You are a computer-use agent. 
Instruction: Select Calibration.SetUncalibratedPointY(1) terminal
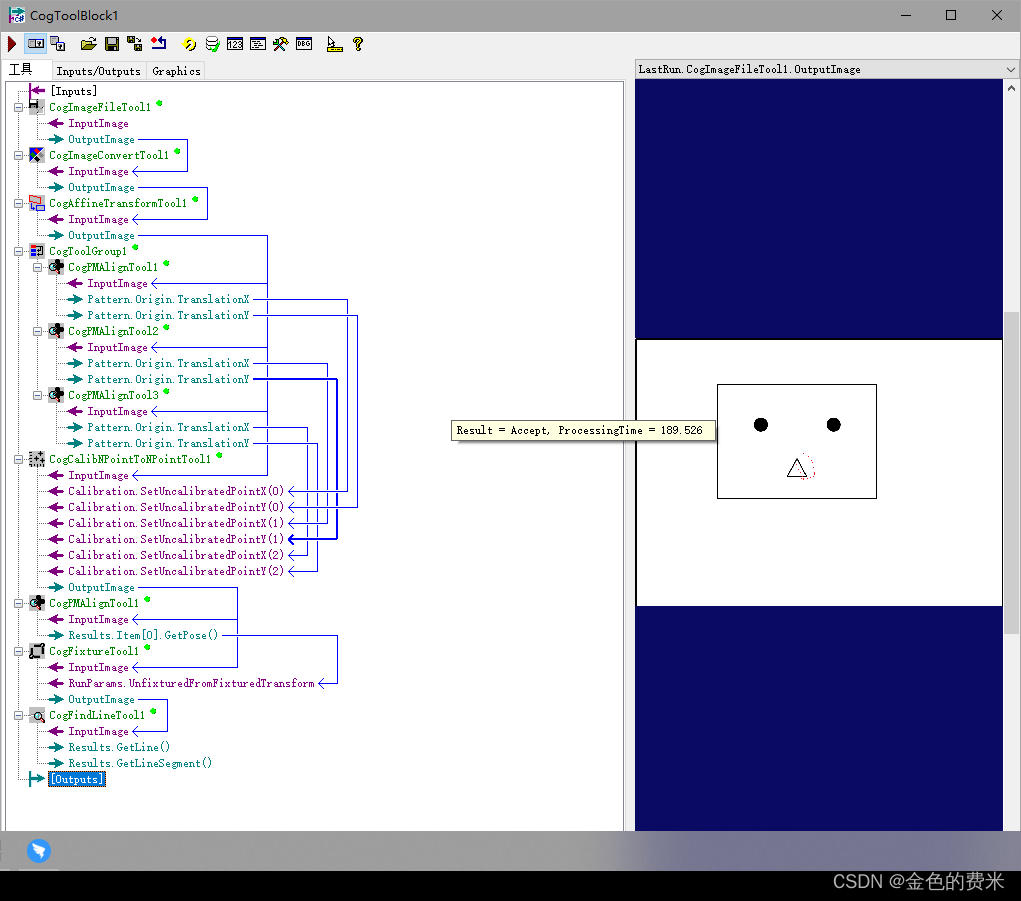pyautogui.click(x=176, y=539)
